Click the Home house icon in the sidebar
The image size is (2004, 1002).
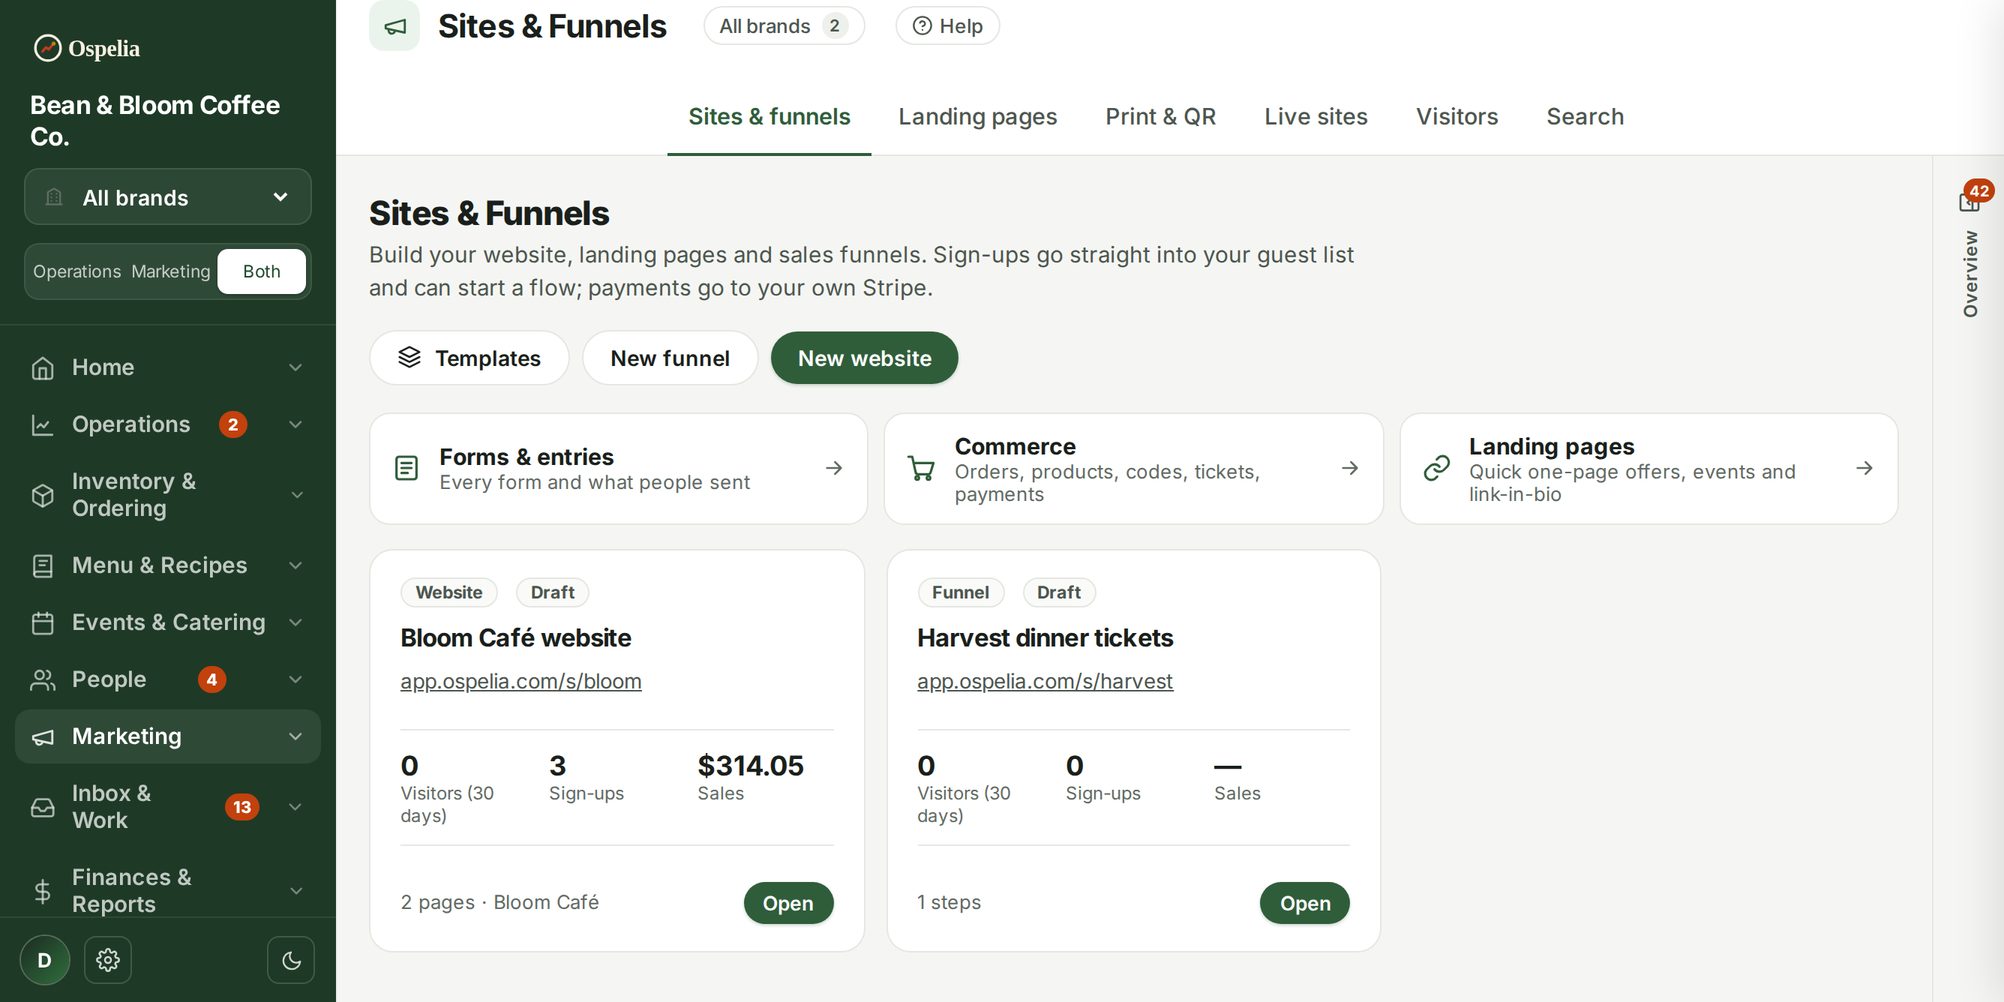tap(43, 368)
